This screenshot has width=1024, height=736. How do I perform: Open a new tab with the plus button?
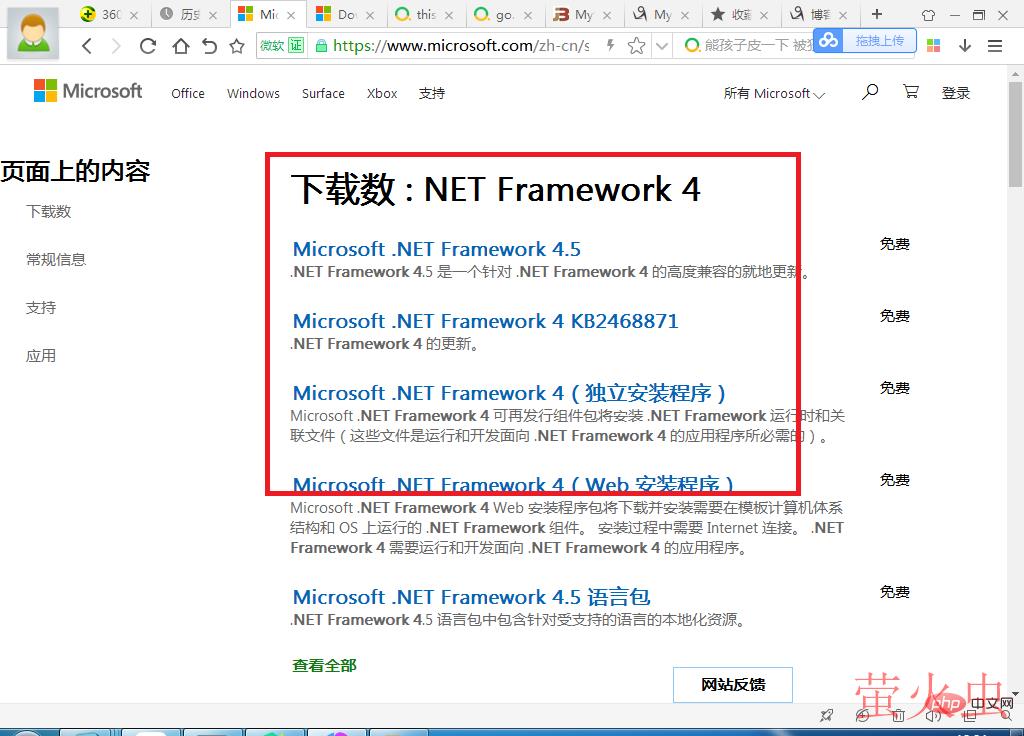point(876,14)
